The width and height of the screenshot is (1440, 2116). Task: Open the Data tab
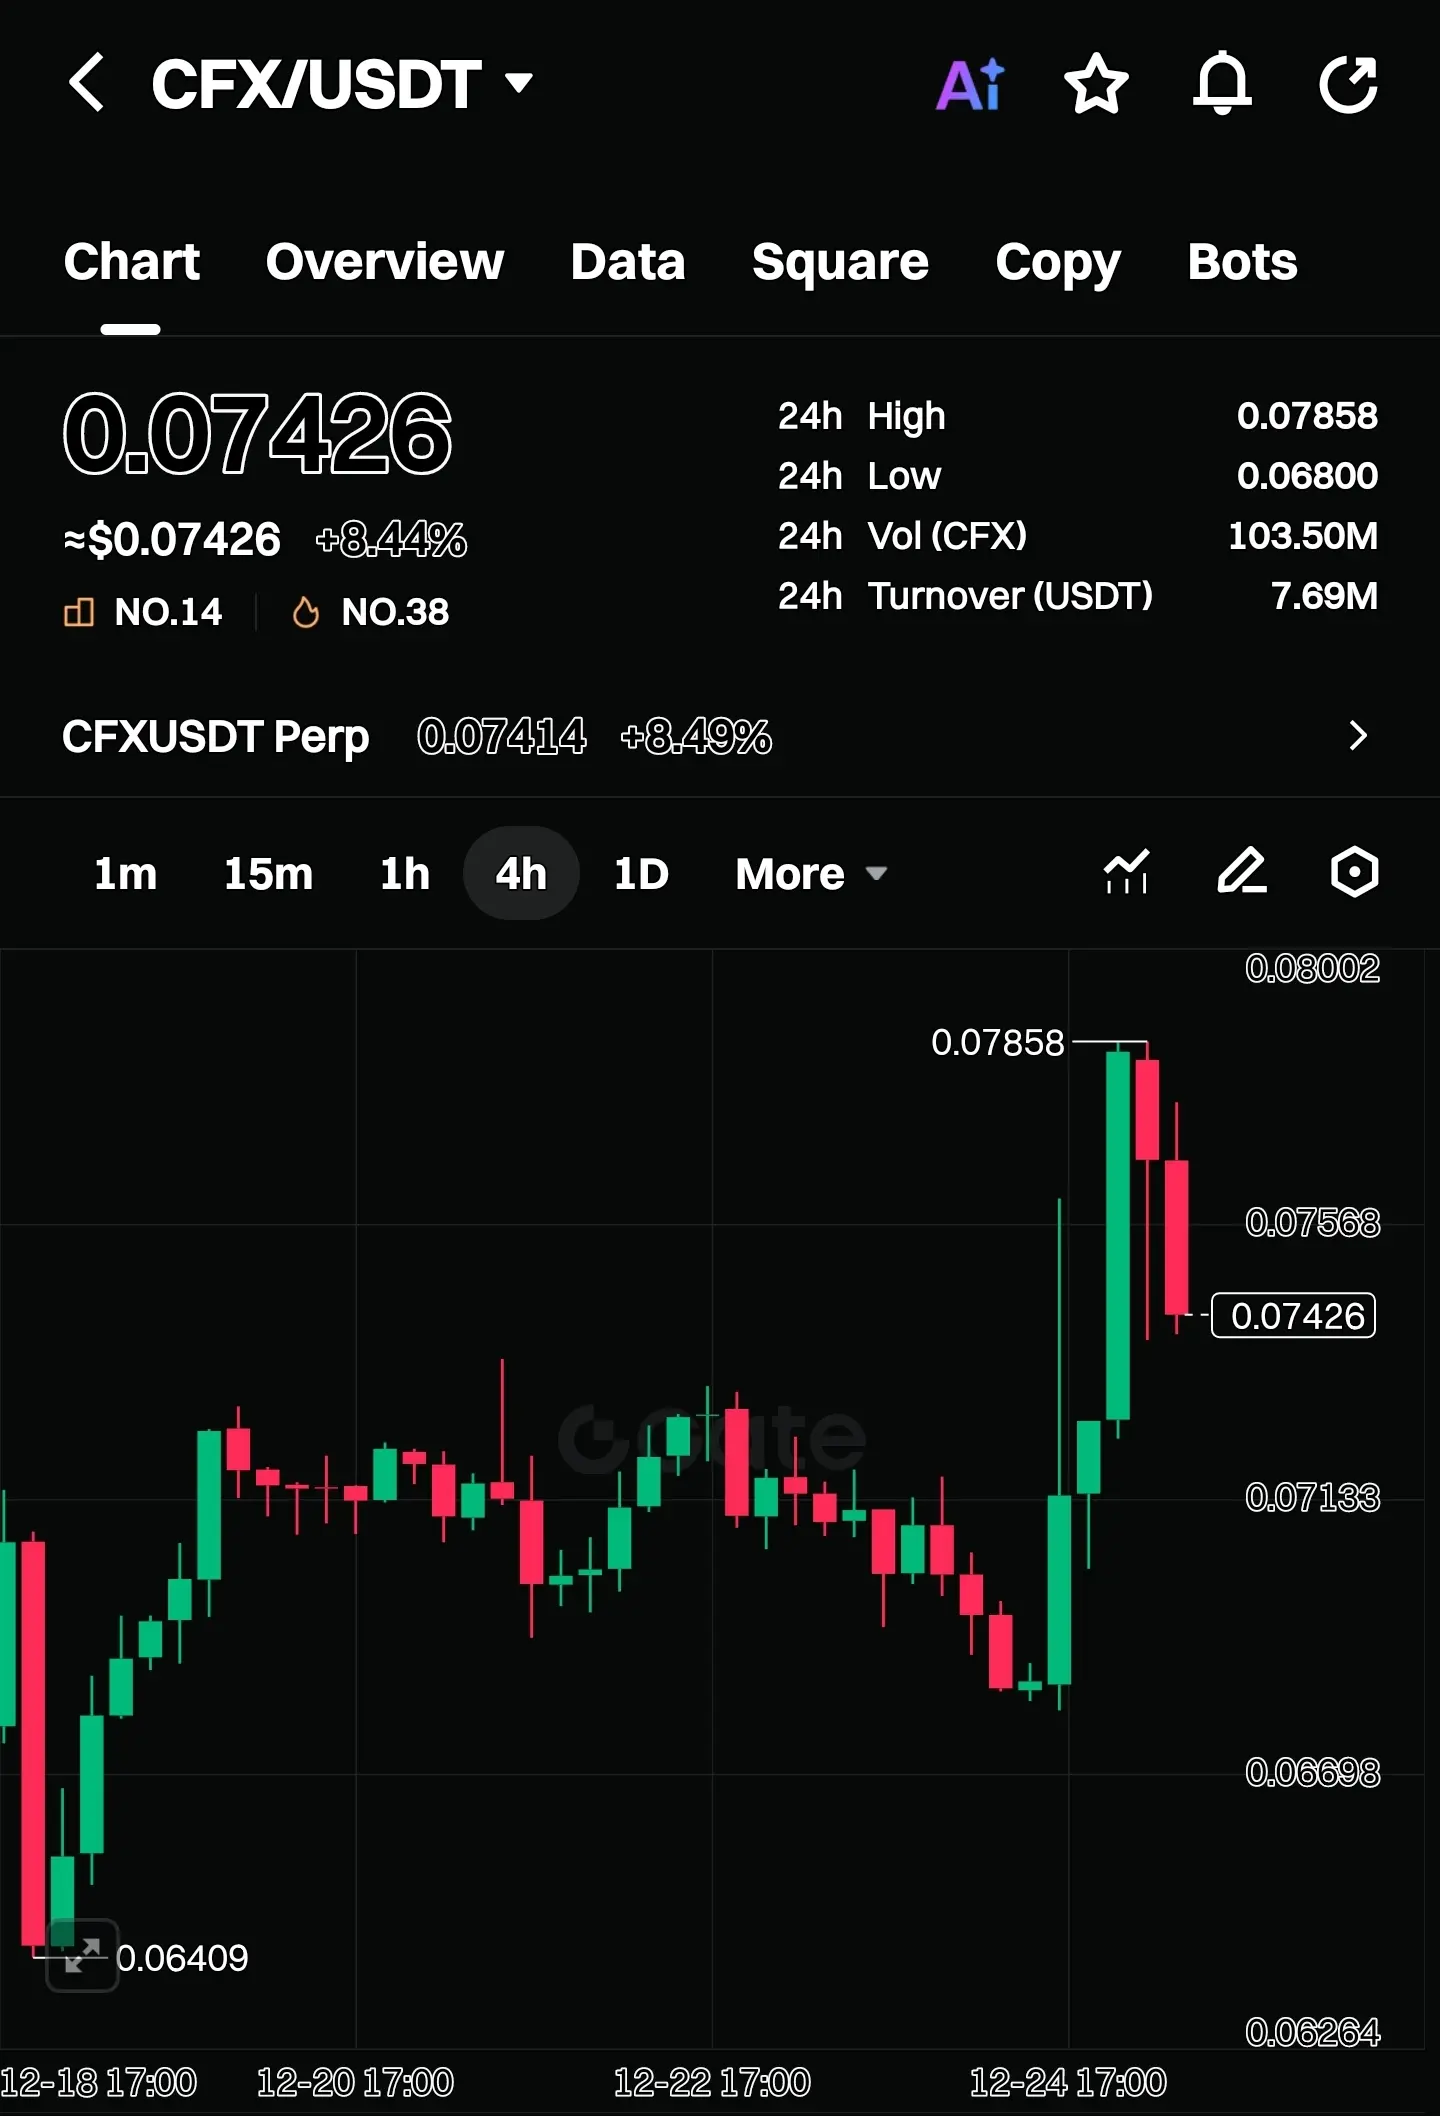[x=628, y=262]
